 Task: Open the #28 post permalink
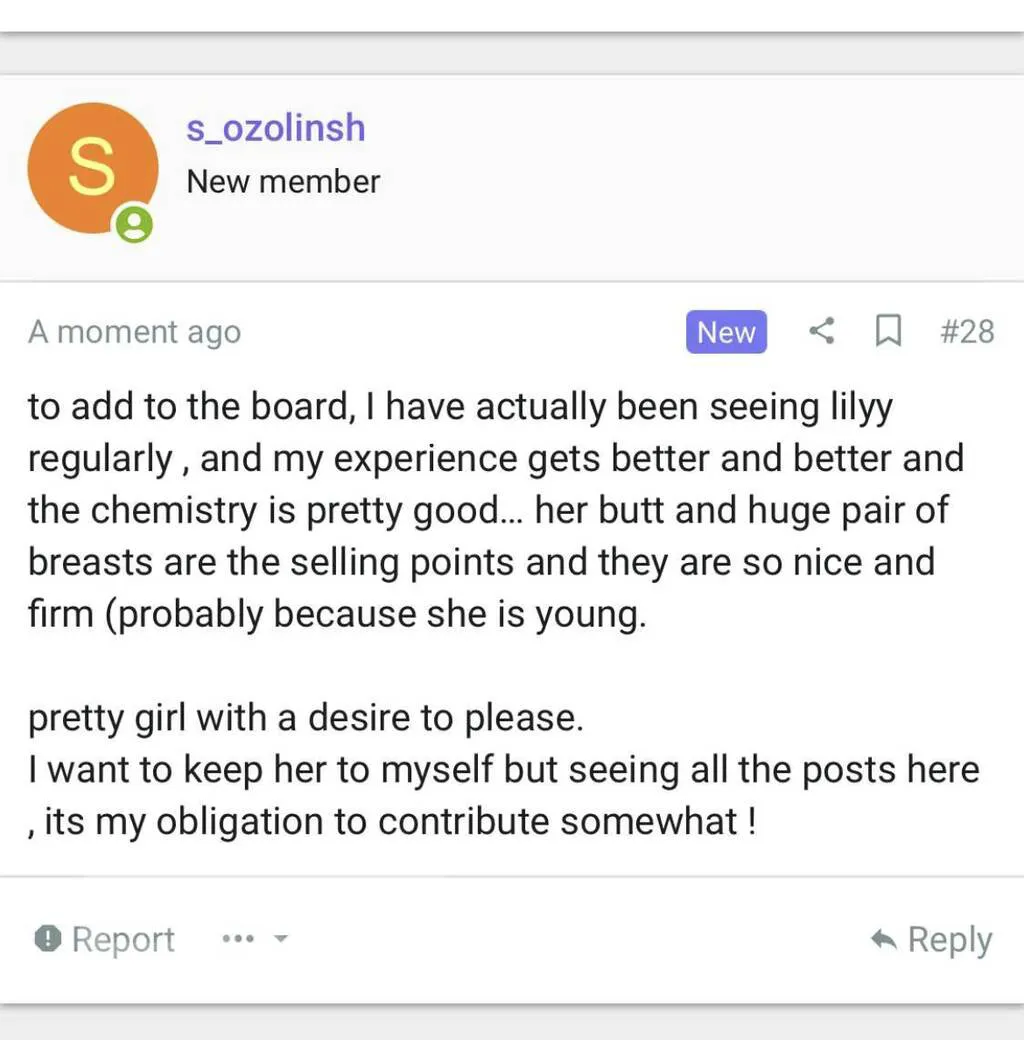967,332
